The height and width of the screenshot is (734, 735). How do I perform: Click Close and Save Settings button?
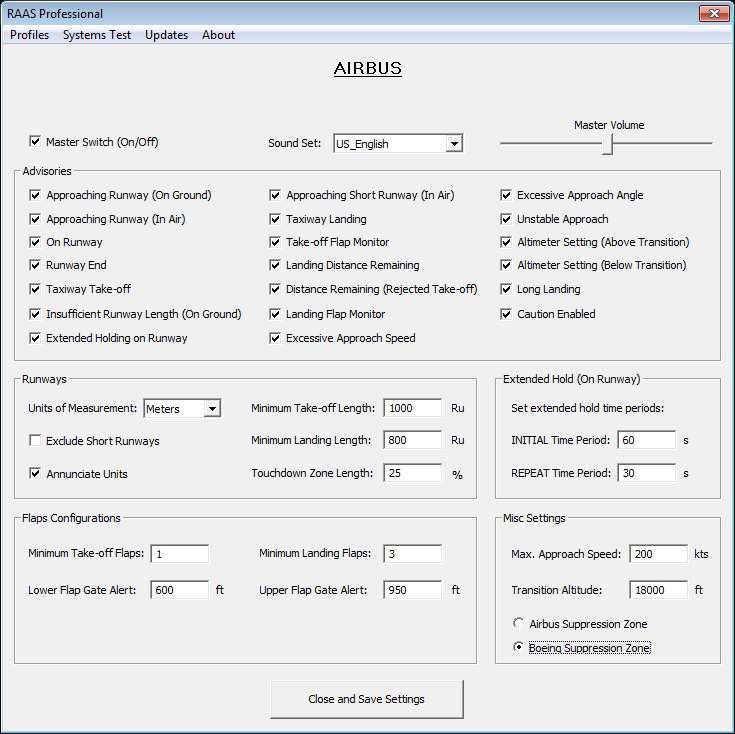[x=367, y=699]
